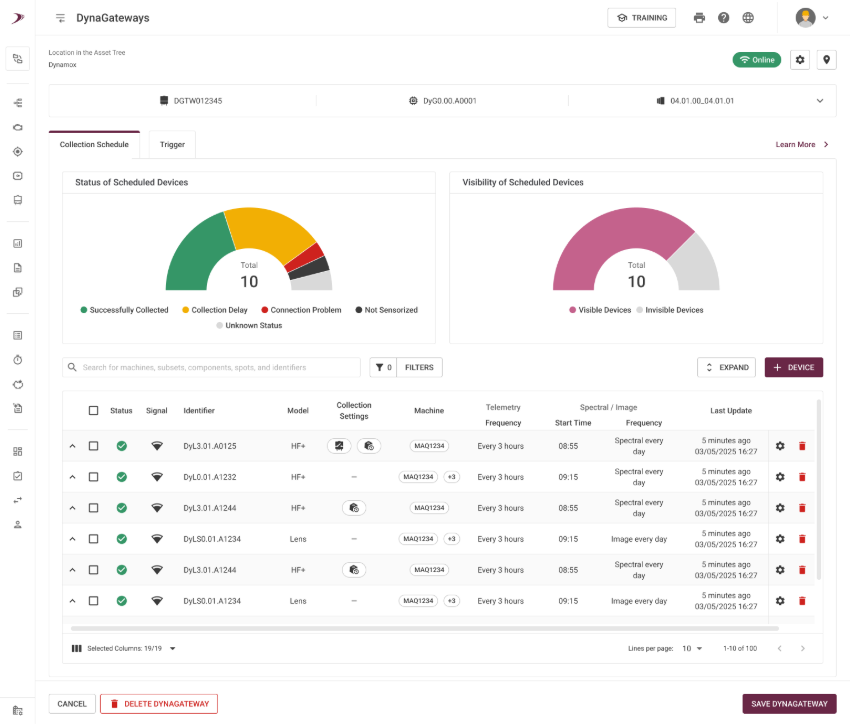
Task: Click the Save DynaGateway button
Action: [789, 704]
